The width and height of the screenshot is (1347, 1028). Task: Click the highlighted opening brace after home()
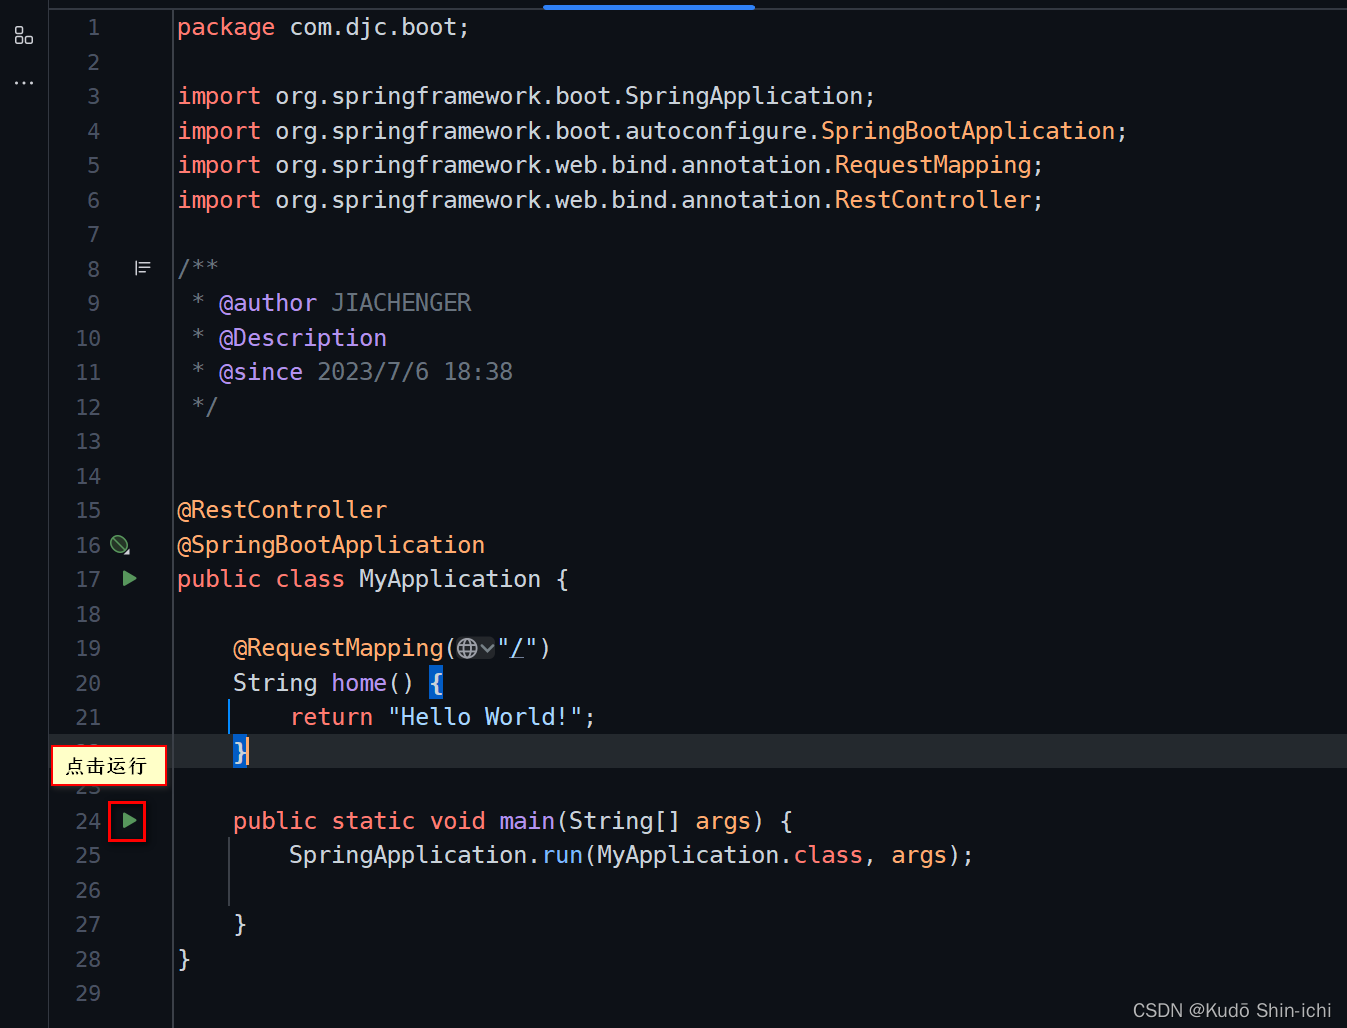(x=436, y=683)
